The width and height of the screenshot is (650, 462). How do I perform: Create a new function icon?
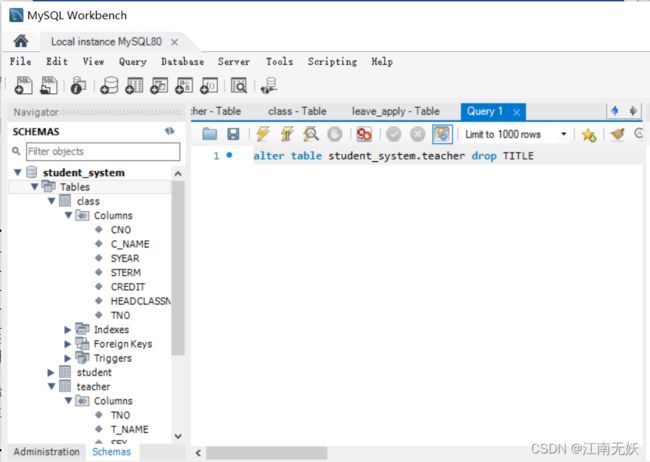(209, 85)
